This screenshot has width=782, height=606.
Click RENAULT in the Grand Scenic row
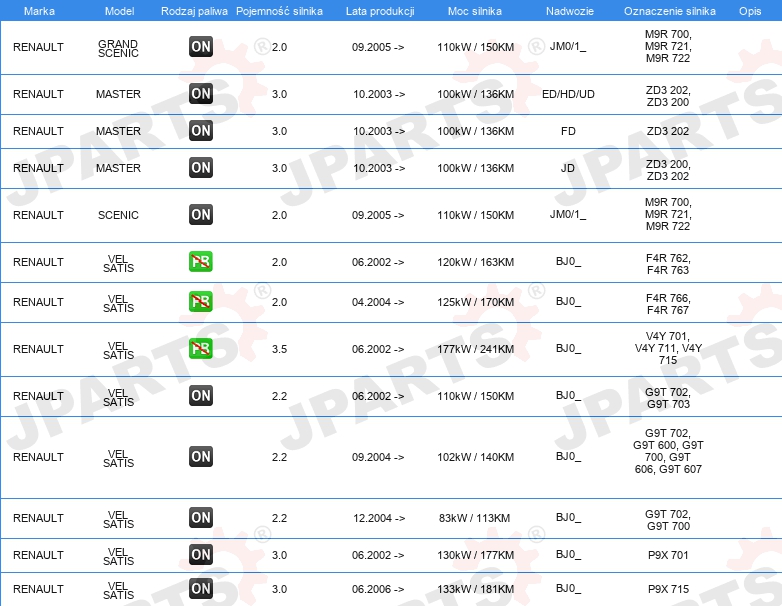(38, 47)
